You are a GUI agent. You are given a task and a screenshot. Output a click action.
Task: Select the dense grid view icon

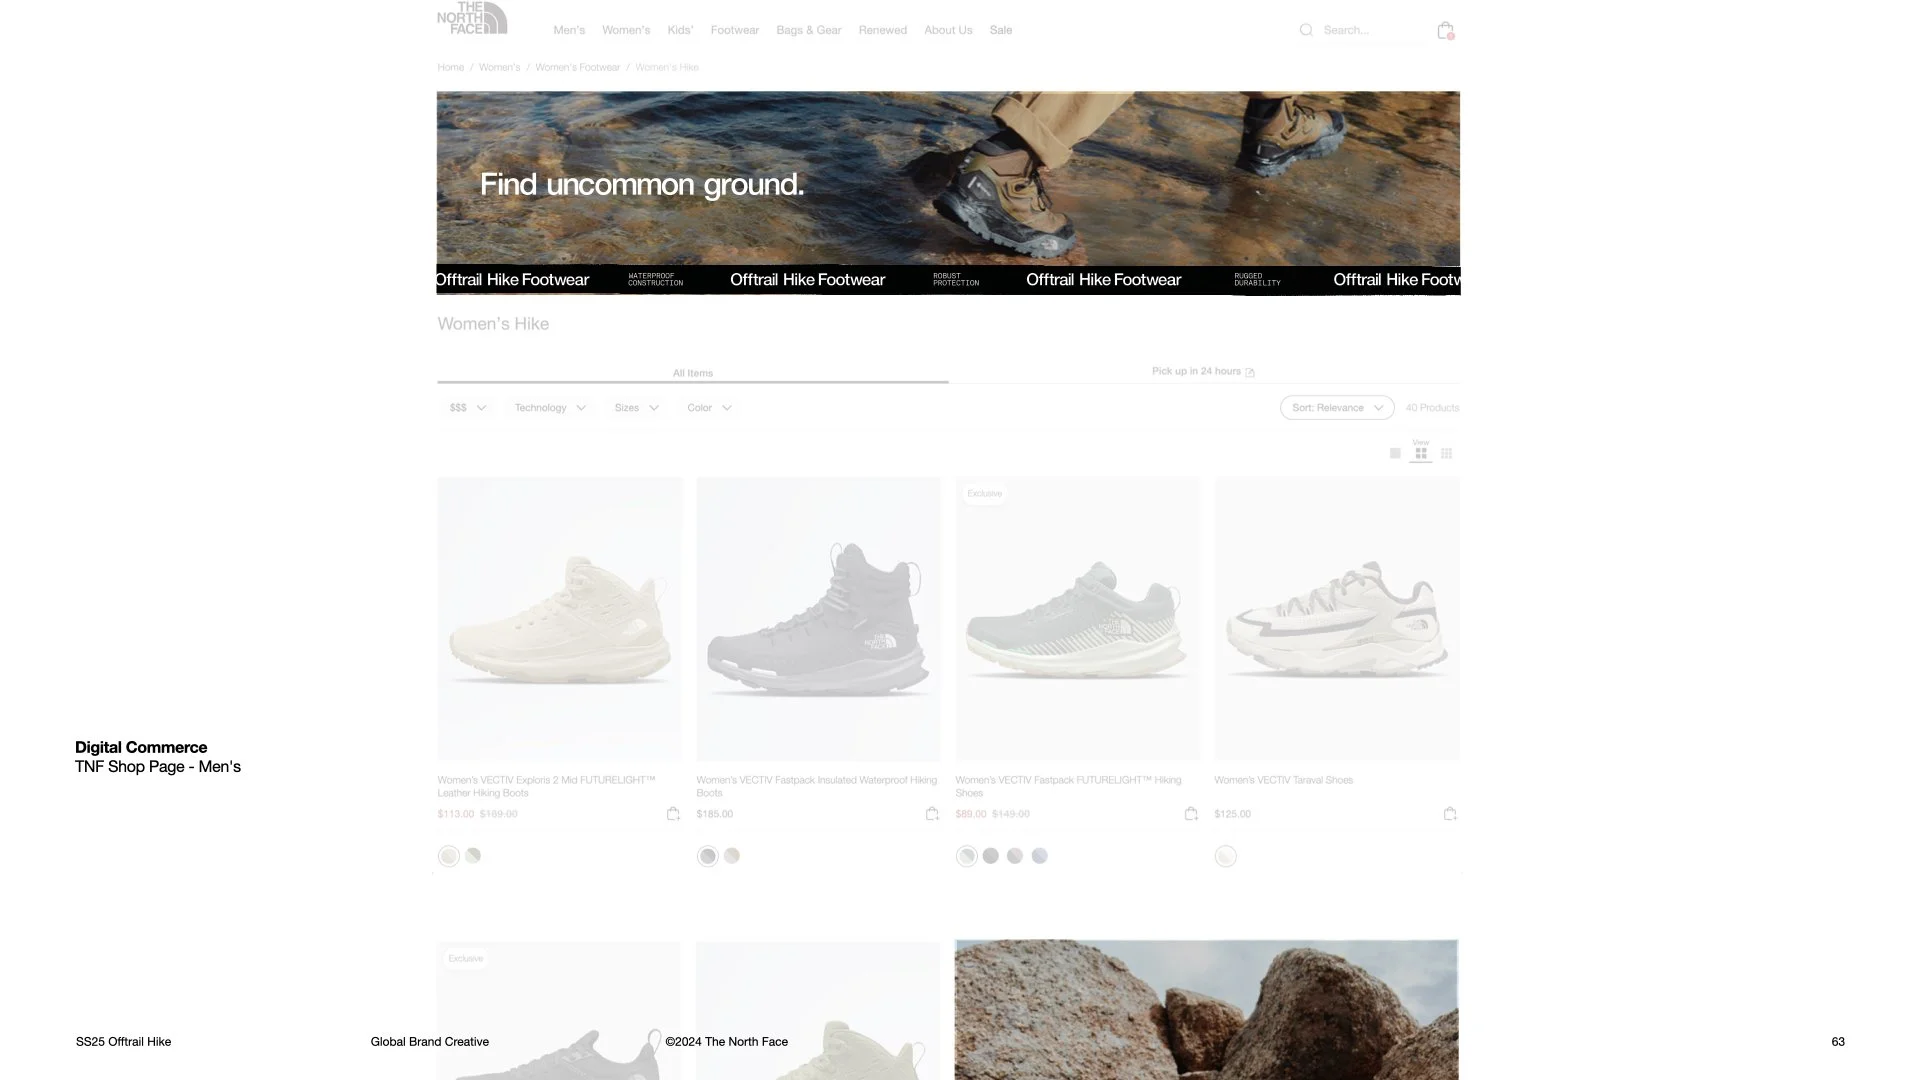coord(1446,454)
